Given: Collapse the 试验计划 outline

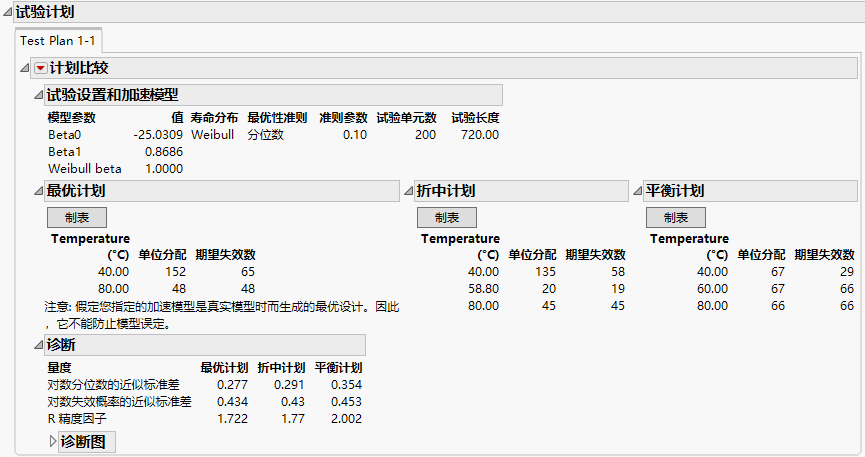Looking at the screenshot, I should click(x=7, y=12).
